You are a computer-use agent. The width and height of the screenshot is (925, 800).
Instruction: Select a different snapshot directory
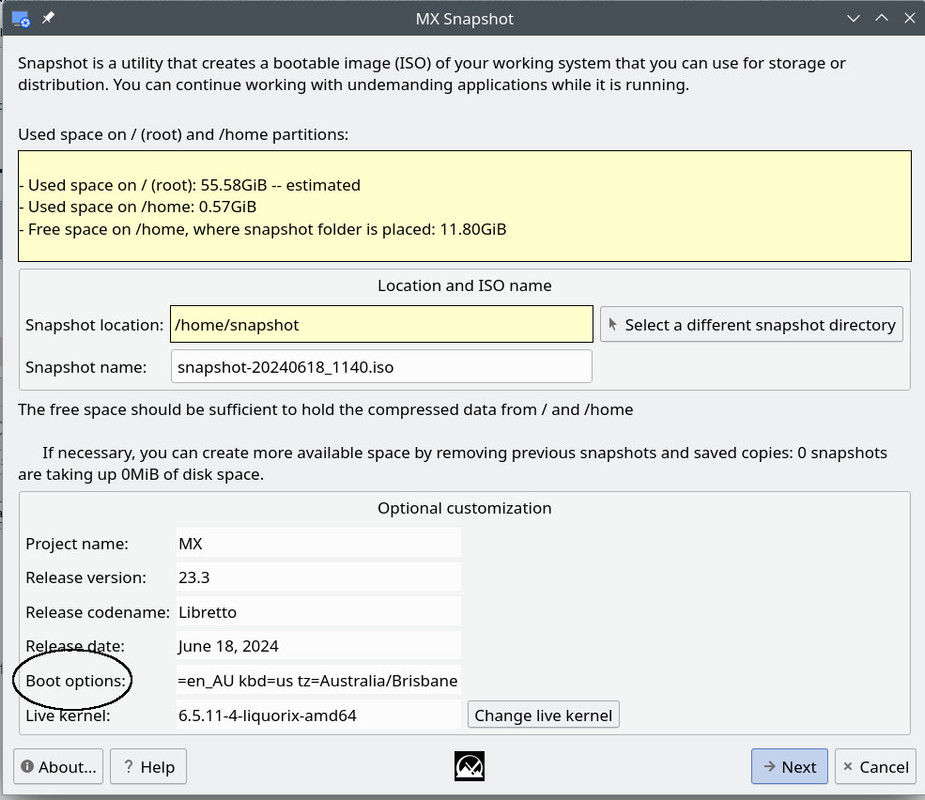coord(751,324)
